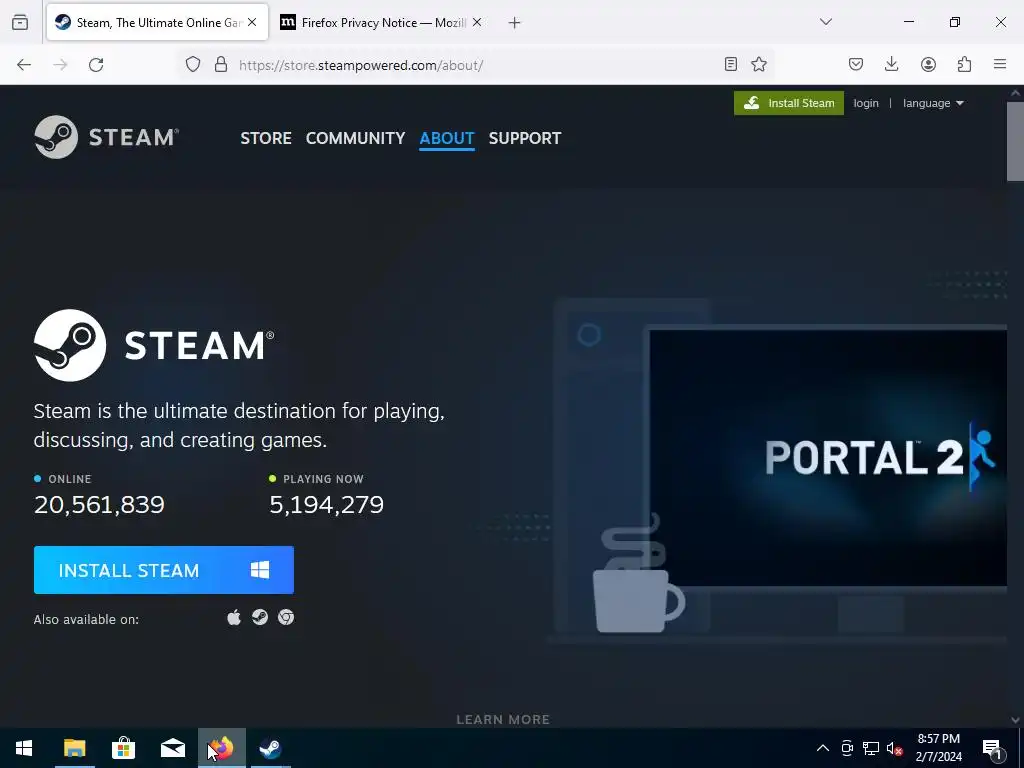
Task: Click muted volume tray icon
Action: point(894,748)
